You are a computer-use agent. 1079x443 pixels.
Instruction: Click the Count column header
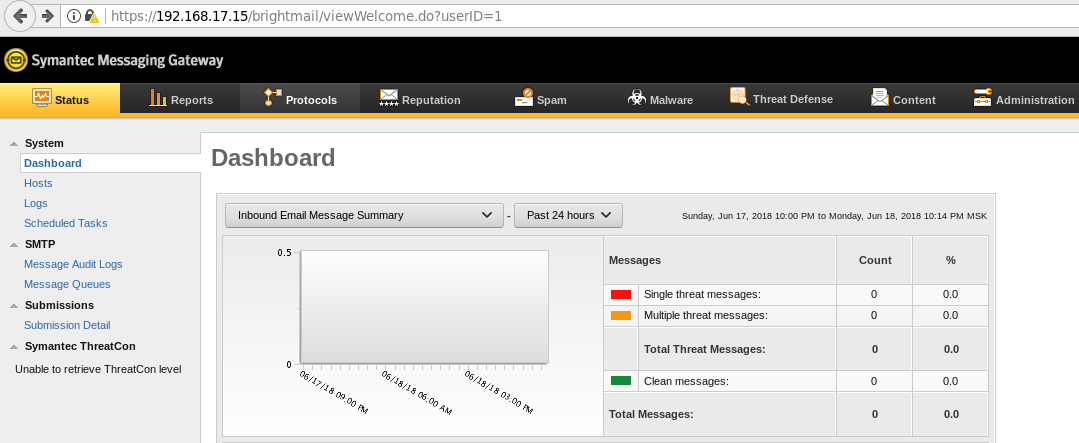[x=875, y=260]
